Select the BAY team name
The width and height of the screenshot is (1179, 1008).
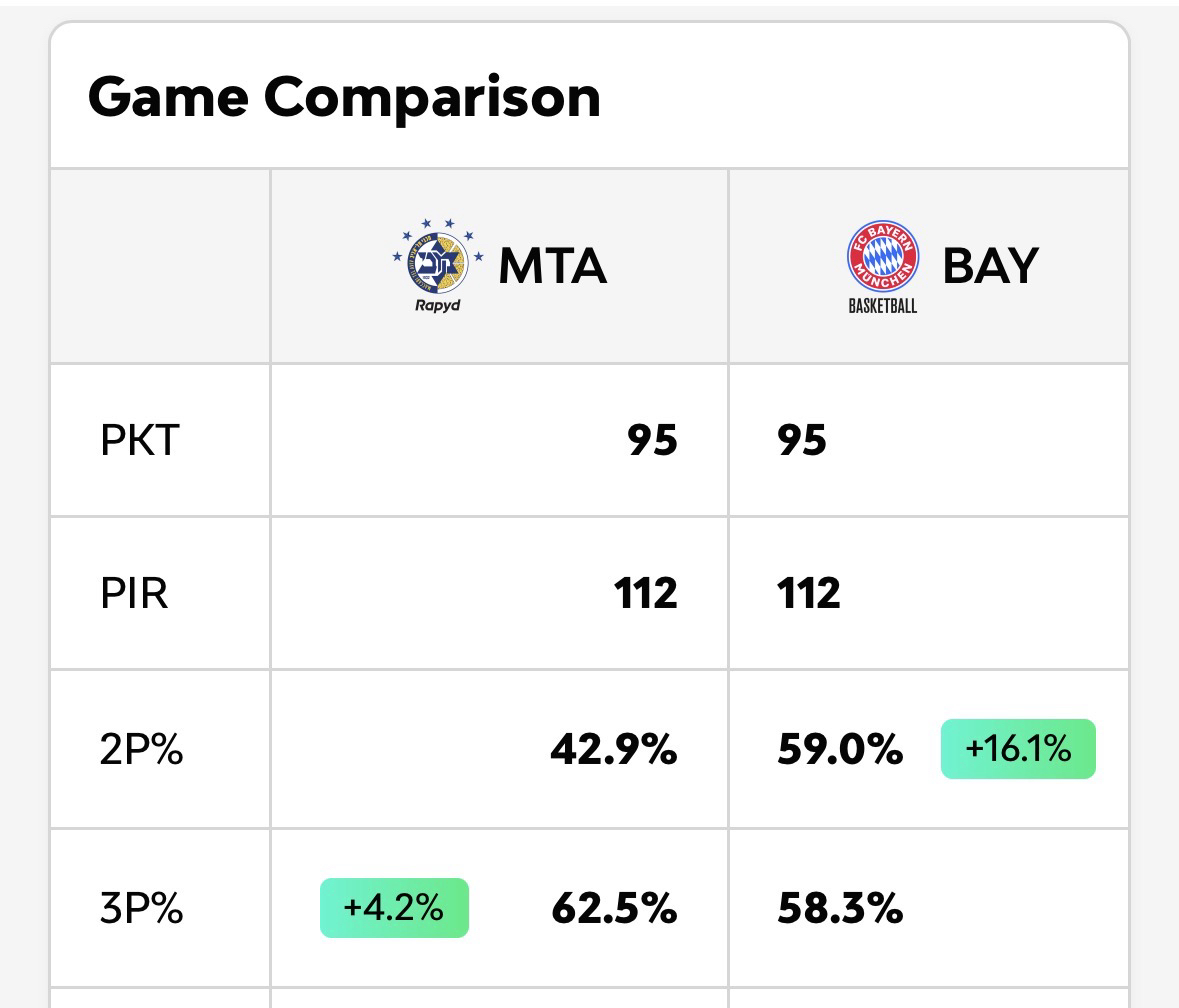click(990, 266)
